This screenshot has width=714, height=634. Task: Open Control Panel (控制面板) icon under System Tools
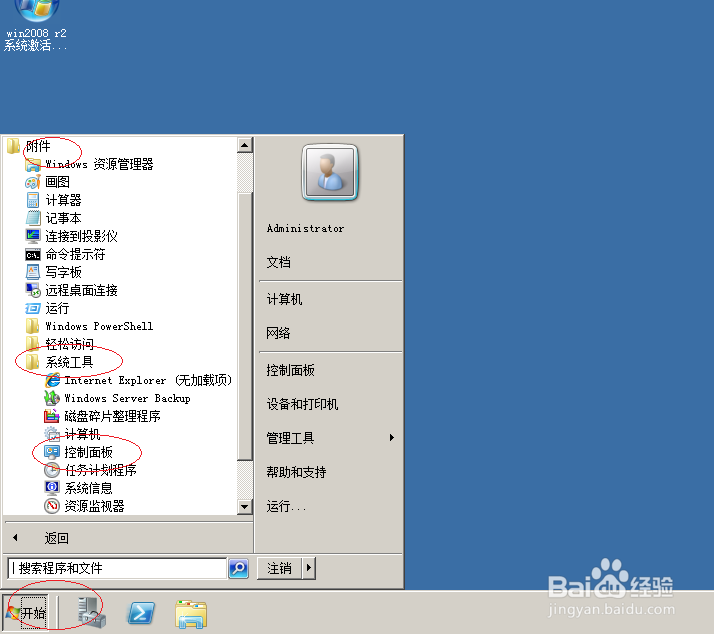coord(52,452)
